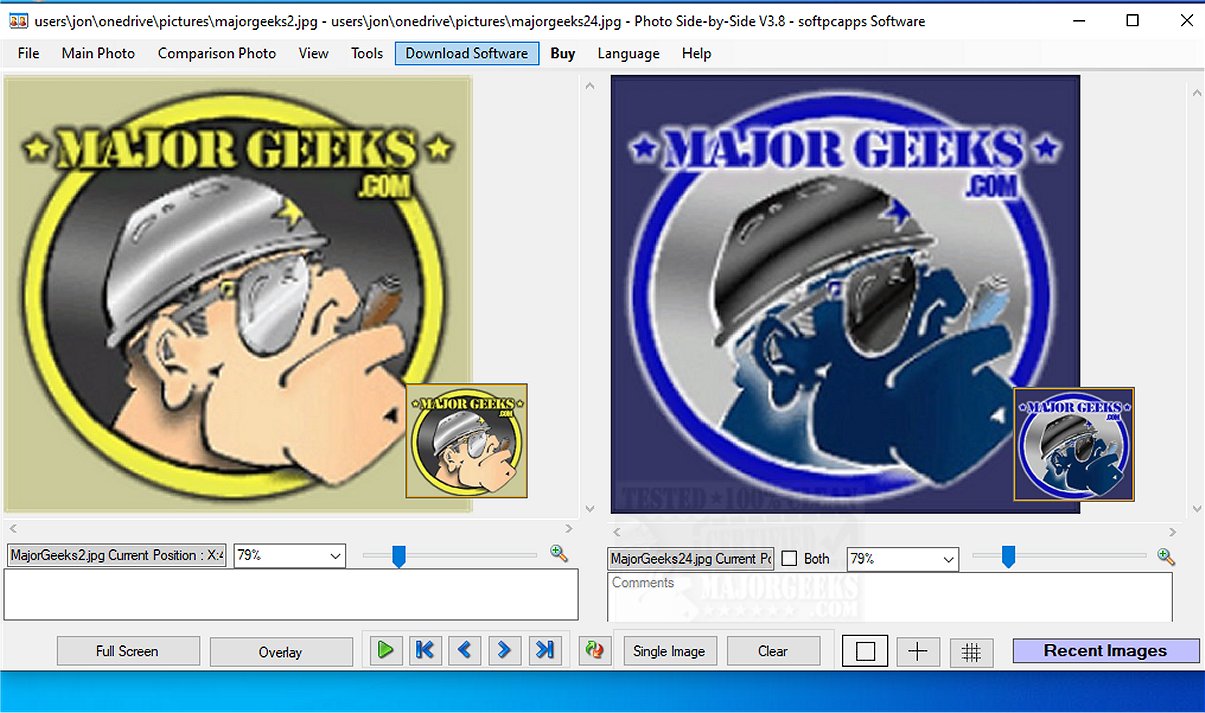Click the yellow MajorGeeks navigator thumbnail

click(467, 441)
